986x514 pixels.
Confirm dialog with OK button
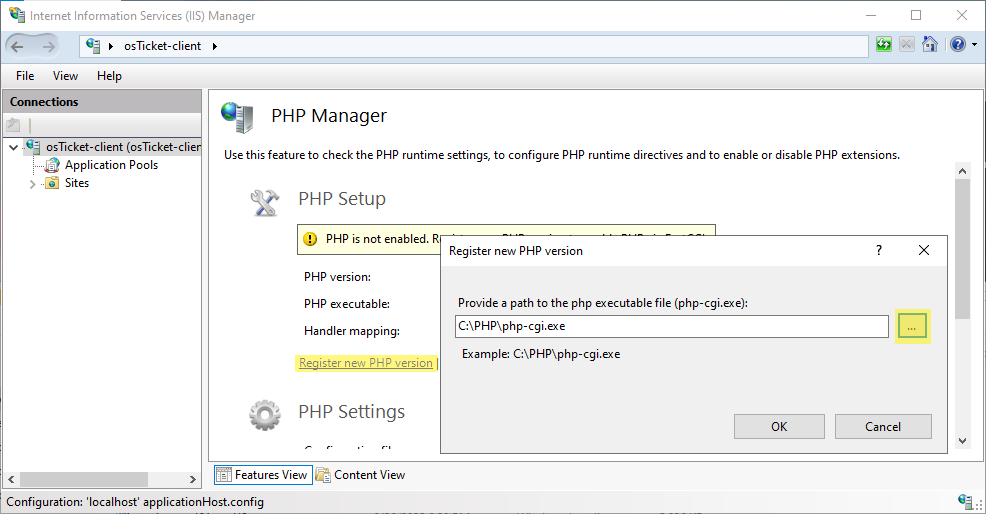pos(779,427)
